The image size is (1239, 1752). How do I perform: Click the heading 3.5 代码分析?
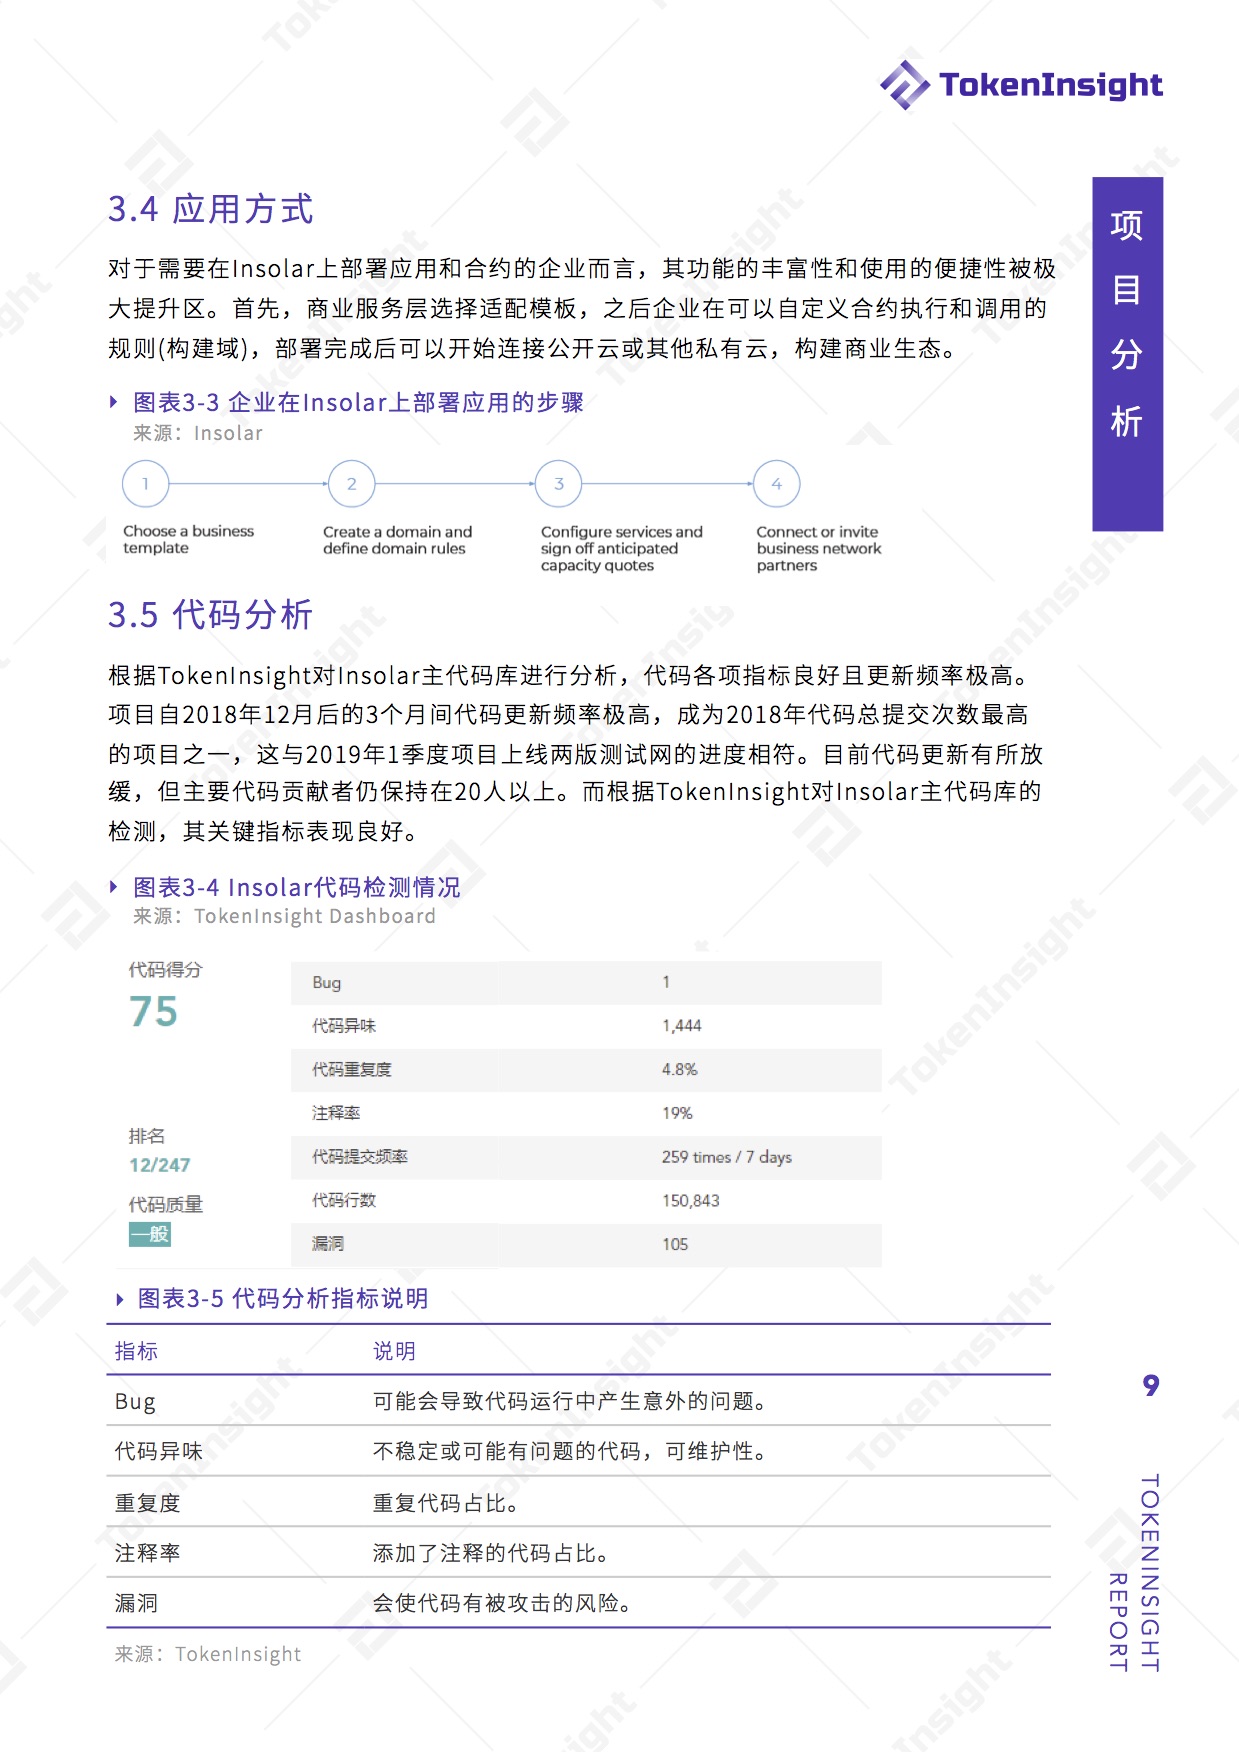211,614
